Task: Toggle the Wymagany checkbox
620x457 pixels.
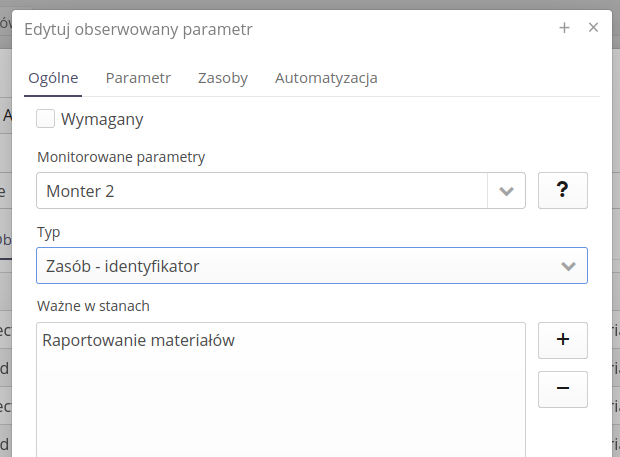Action: [x=45, y=119]
